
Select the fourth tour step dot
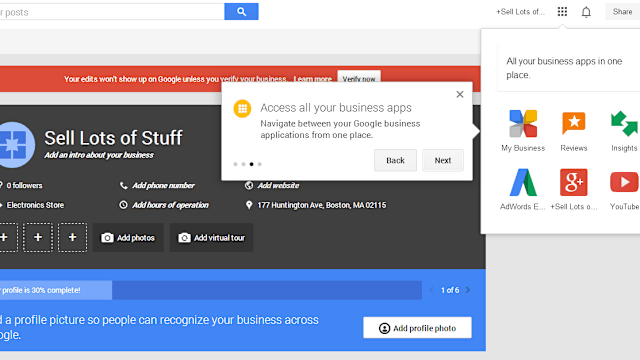tap(260, 164)
